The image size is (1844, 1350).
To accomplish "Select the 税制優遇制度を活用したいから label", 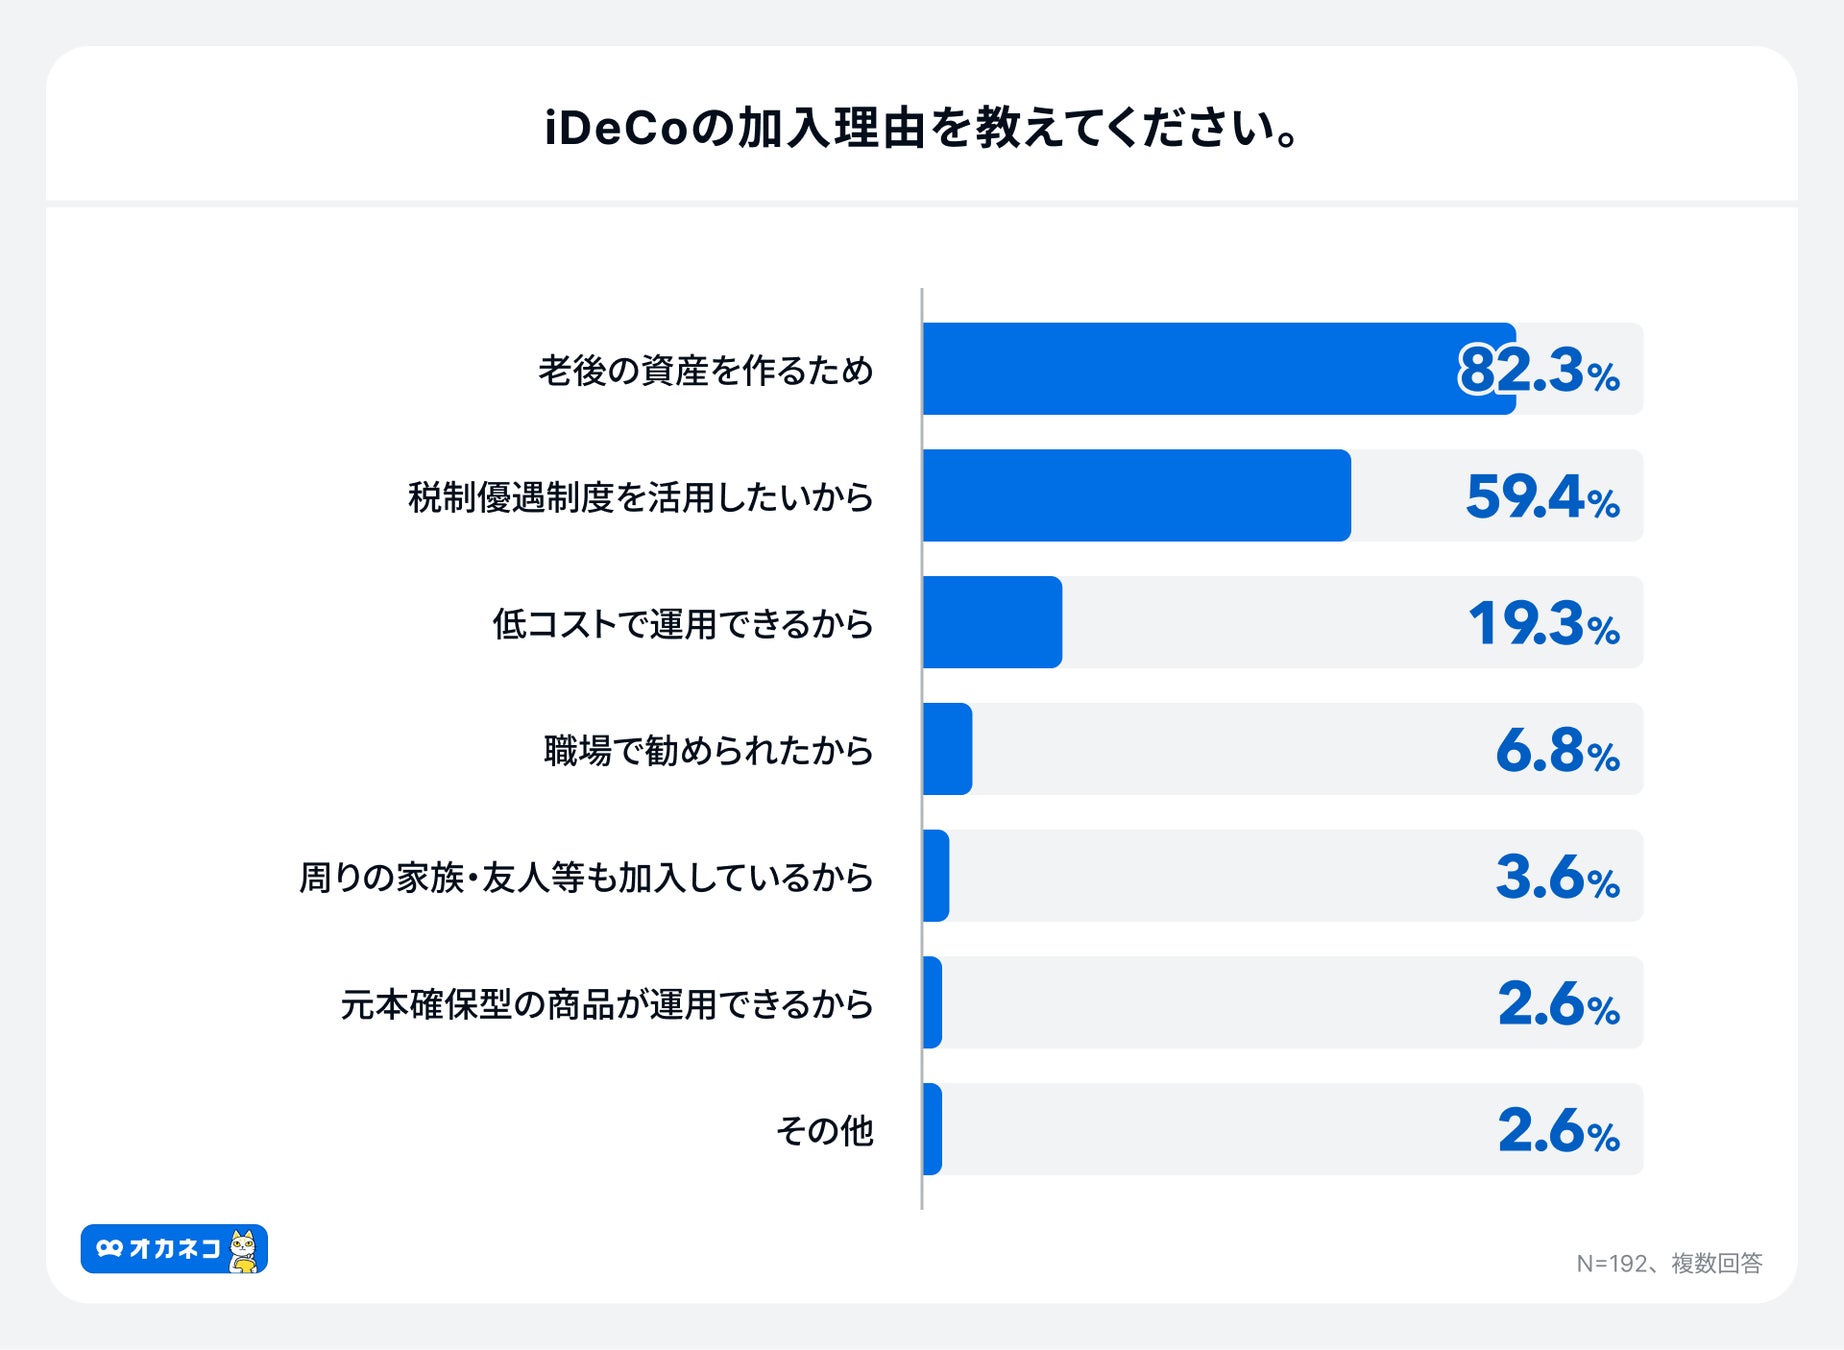I will (641, 497).
